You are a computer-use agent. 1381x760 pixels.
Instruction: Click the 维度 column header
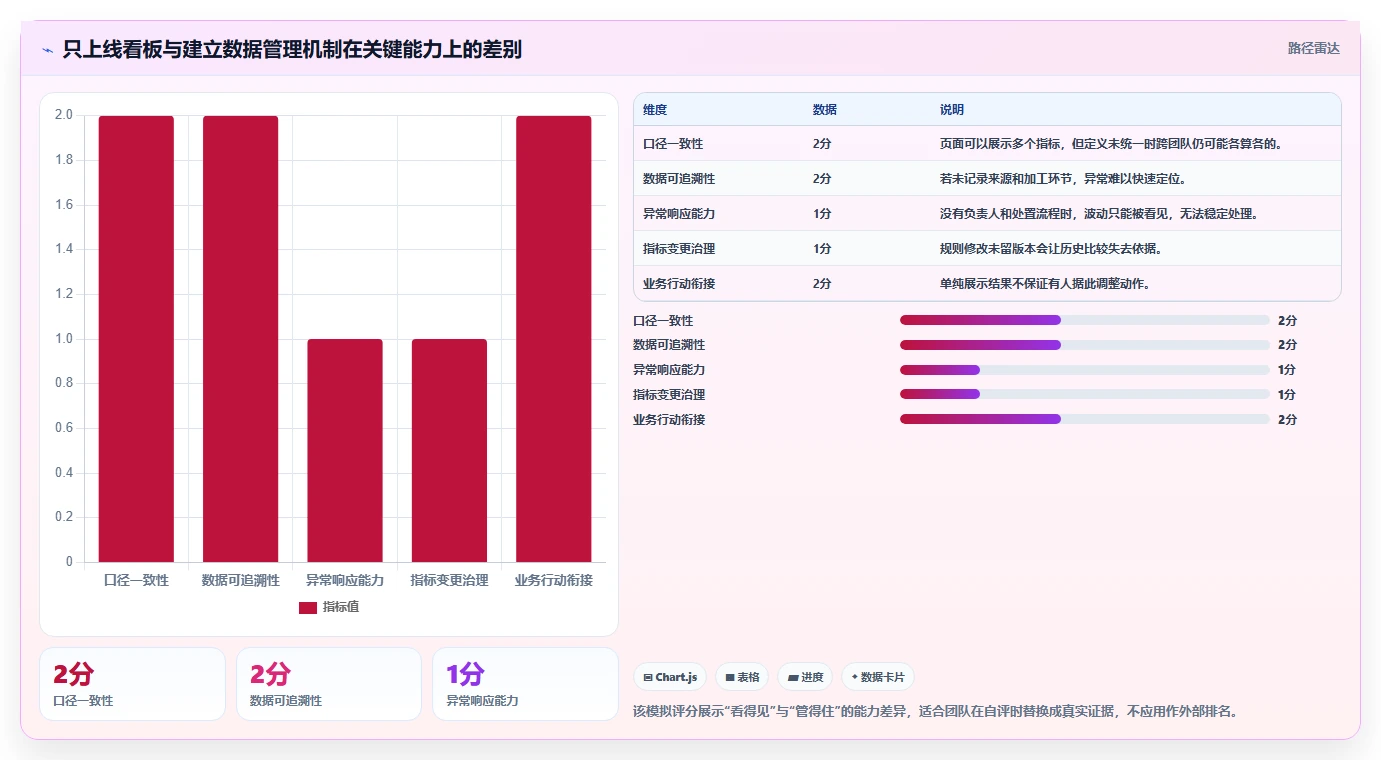click(655, 109)
